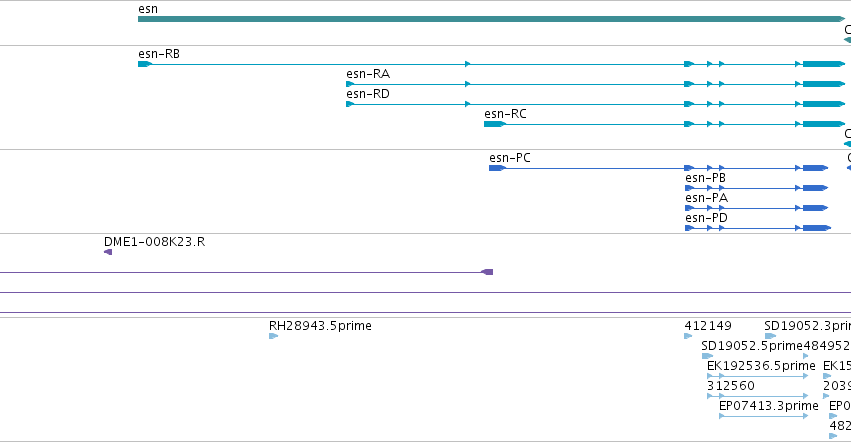
Task: Click the esn gene label
Action: [x=148, y=9]
